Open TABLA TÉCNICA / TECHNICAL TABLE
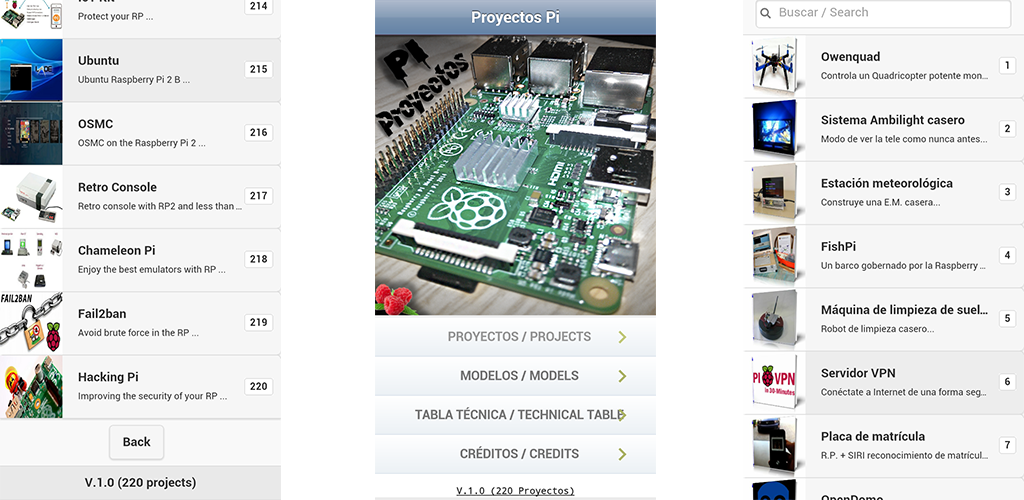 pos(515,415)
